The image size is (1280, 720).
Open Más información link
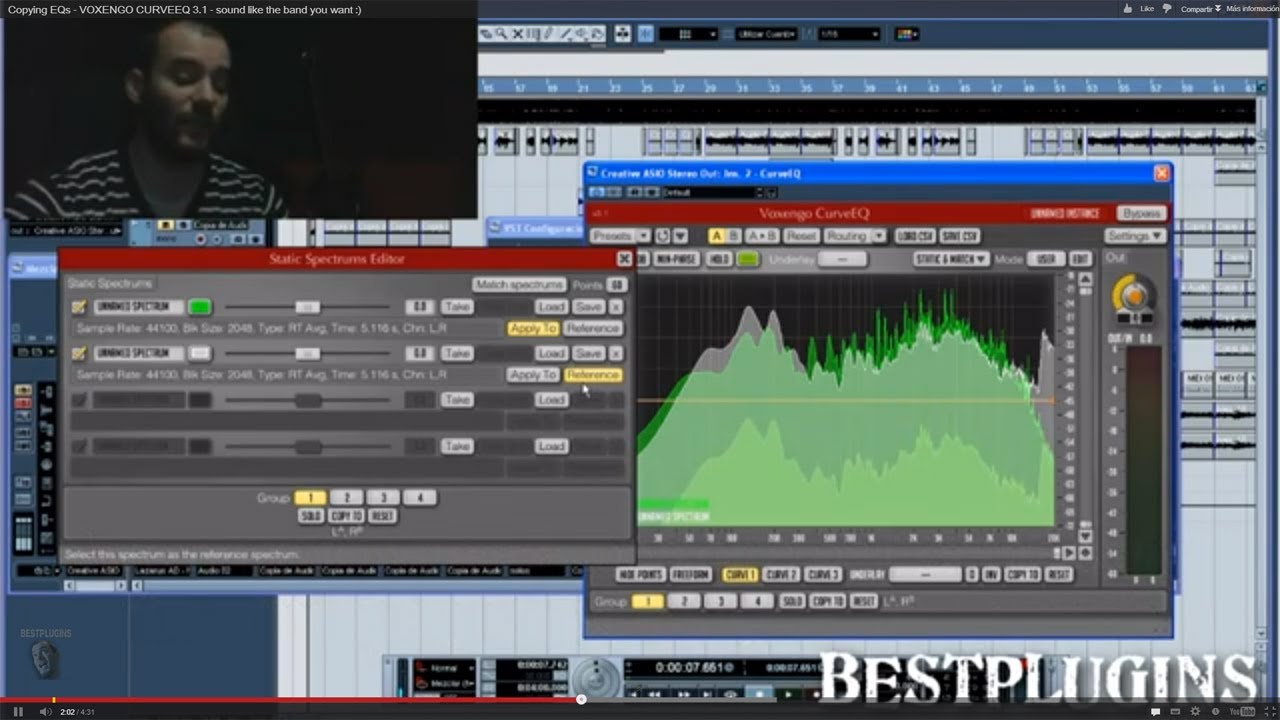(x=1252, y=8)
